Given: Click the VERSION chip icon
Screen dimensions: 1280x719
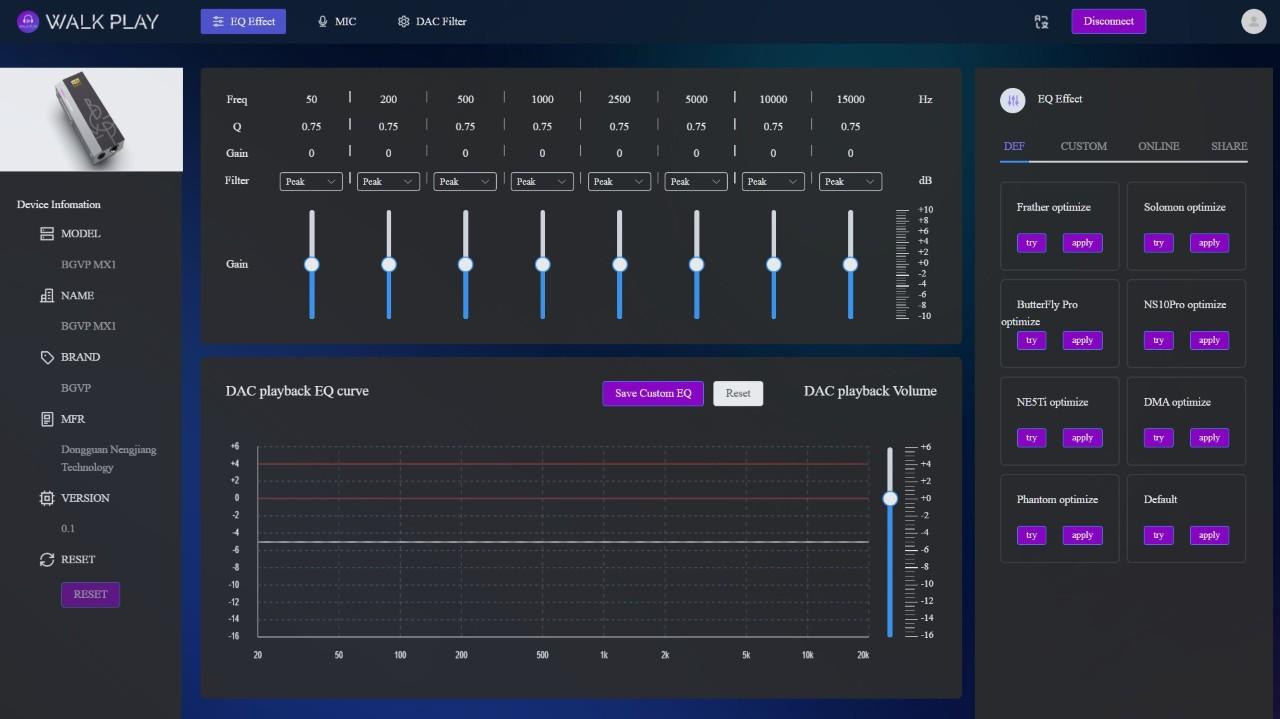Looking at the screenshot, I should point(46,498).
